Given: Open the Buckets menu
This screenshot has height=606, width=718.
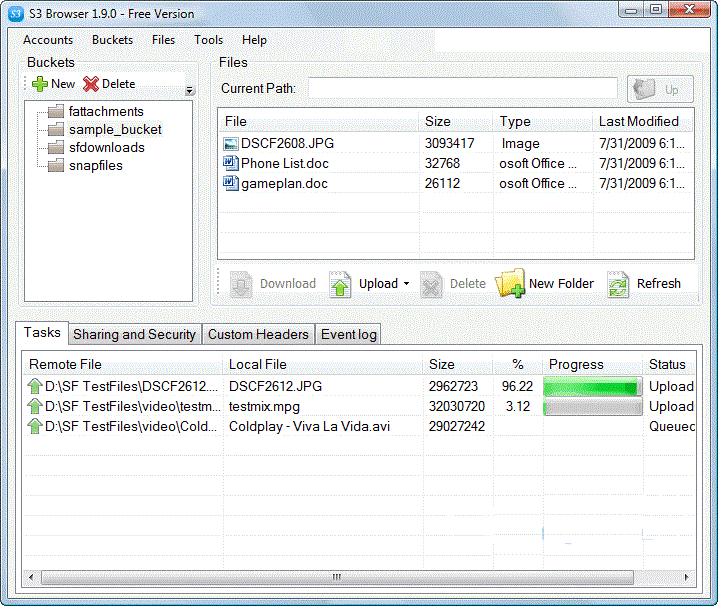Looking at the screenshot, I should (x=112, y=40).
